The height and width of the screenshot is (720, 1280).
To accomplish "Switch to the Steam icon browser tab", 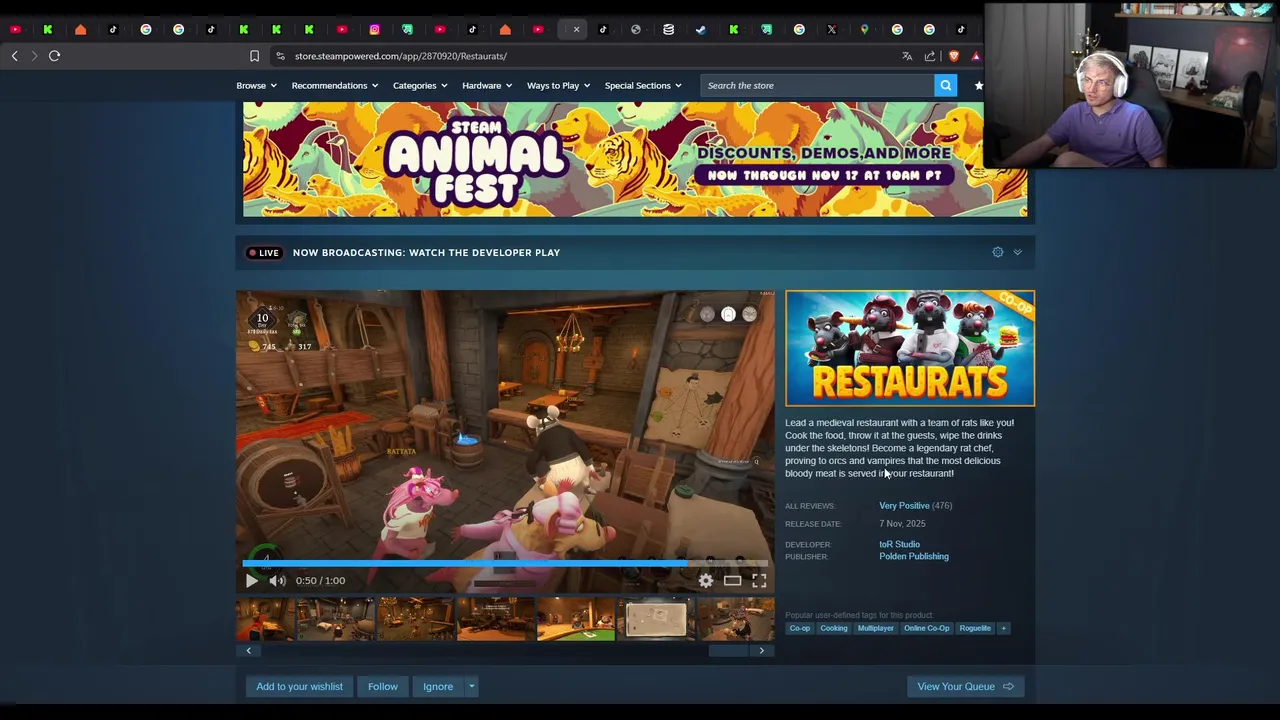I will tap(701, 29).
